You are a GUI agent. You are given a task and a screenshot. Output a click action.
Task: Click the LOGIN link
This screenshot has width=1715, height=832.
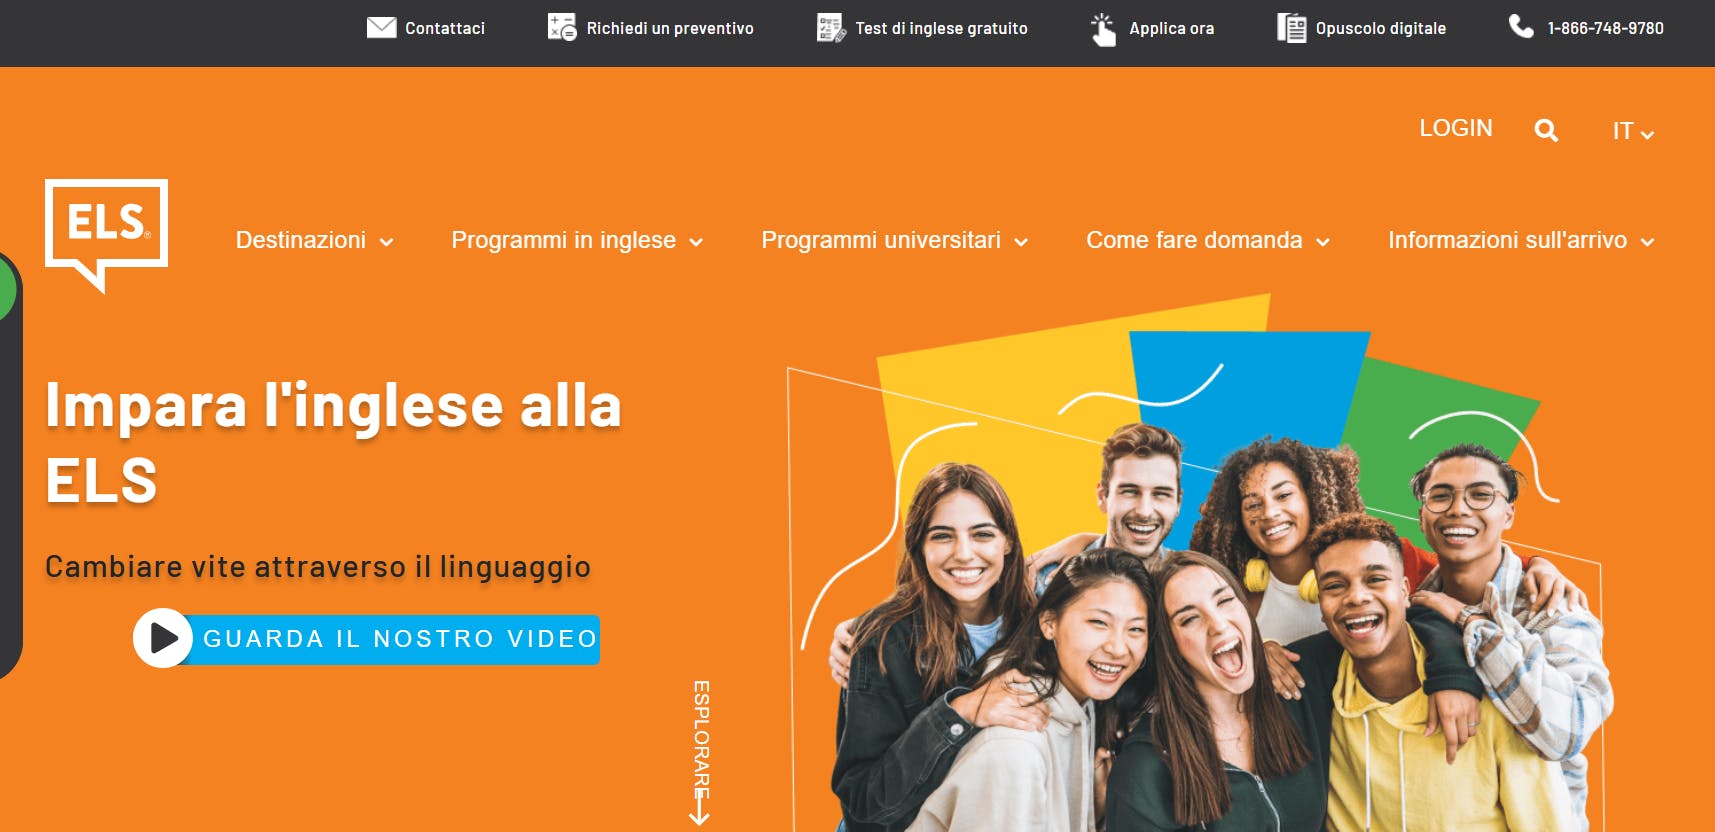click(1456, 128)
